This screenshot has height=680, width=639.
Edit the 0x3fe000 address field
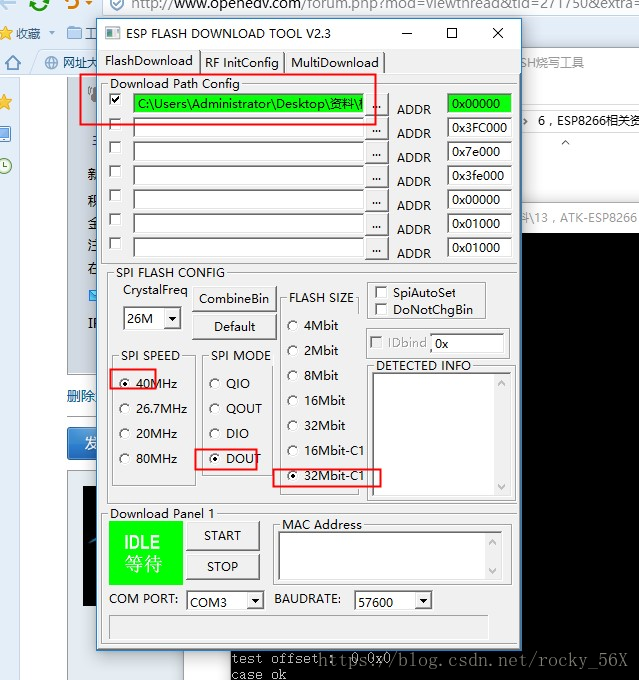point(479,176)
